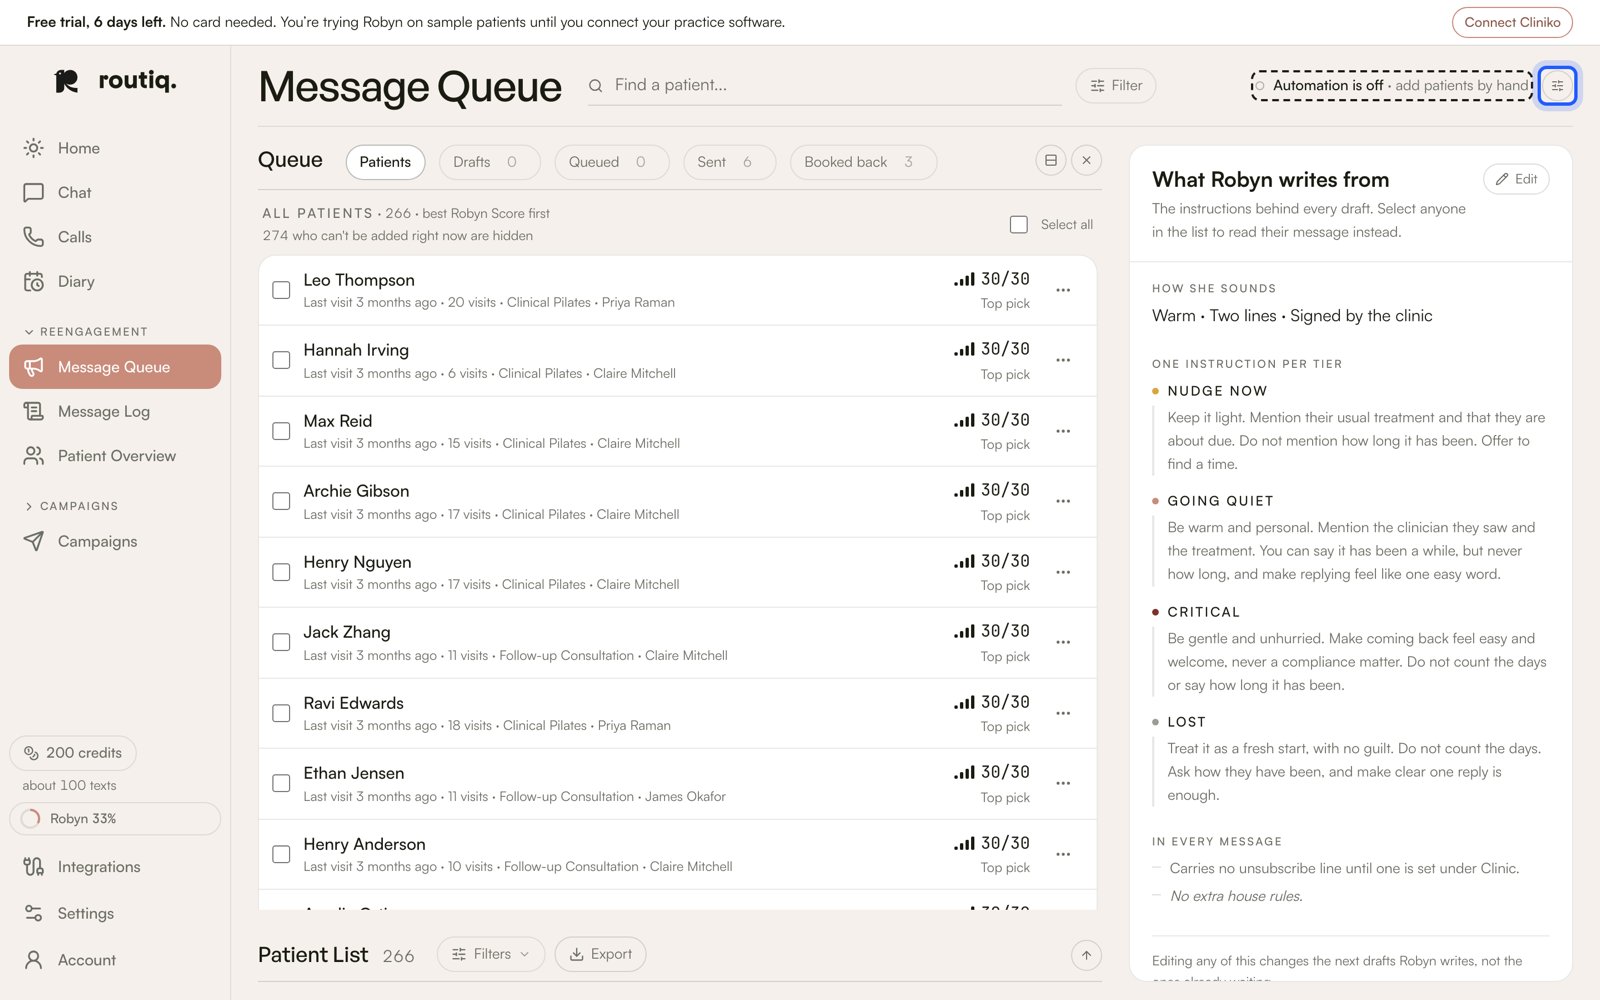Click the routiq logo

[x=116, y=81]
